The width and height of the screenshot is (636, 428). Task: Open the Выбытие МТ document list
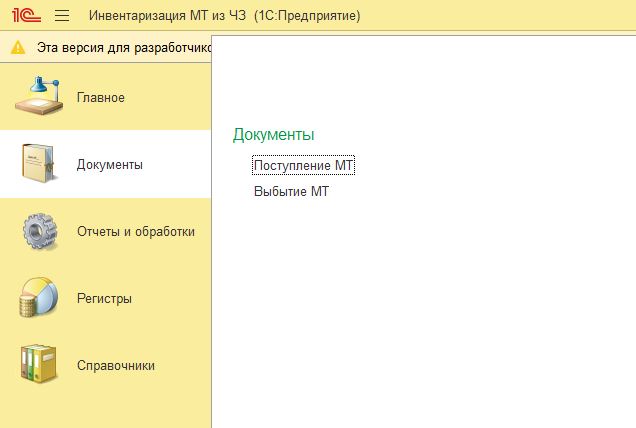(291, 191)
